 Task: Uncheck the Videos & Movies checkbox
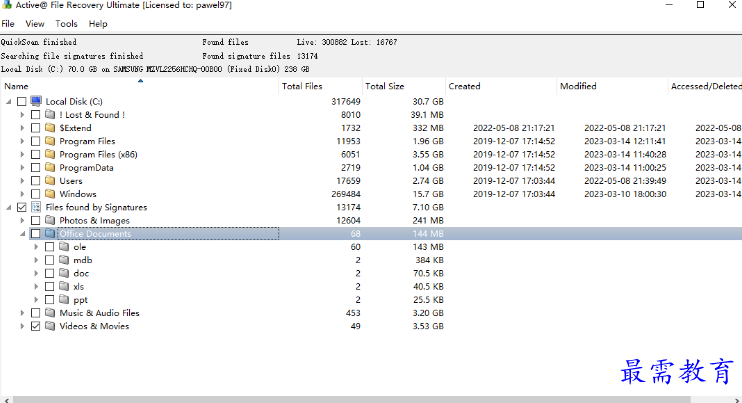click(35, 326)
